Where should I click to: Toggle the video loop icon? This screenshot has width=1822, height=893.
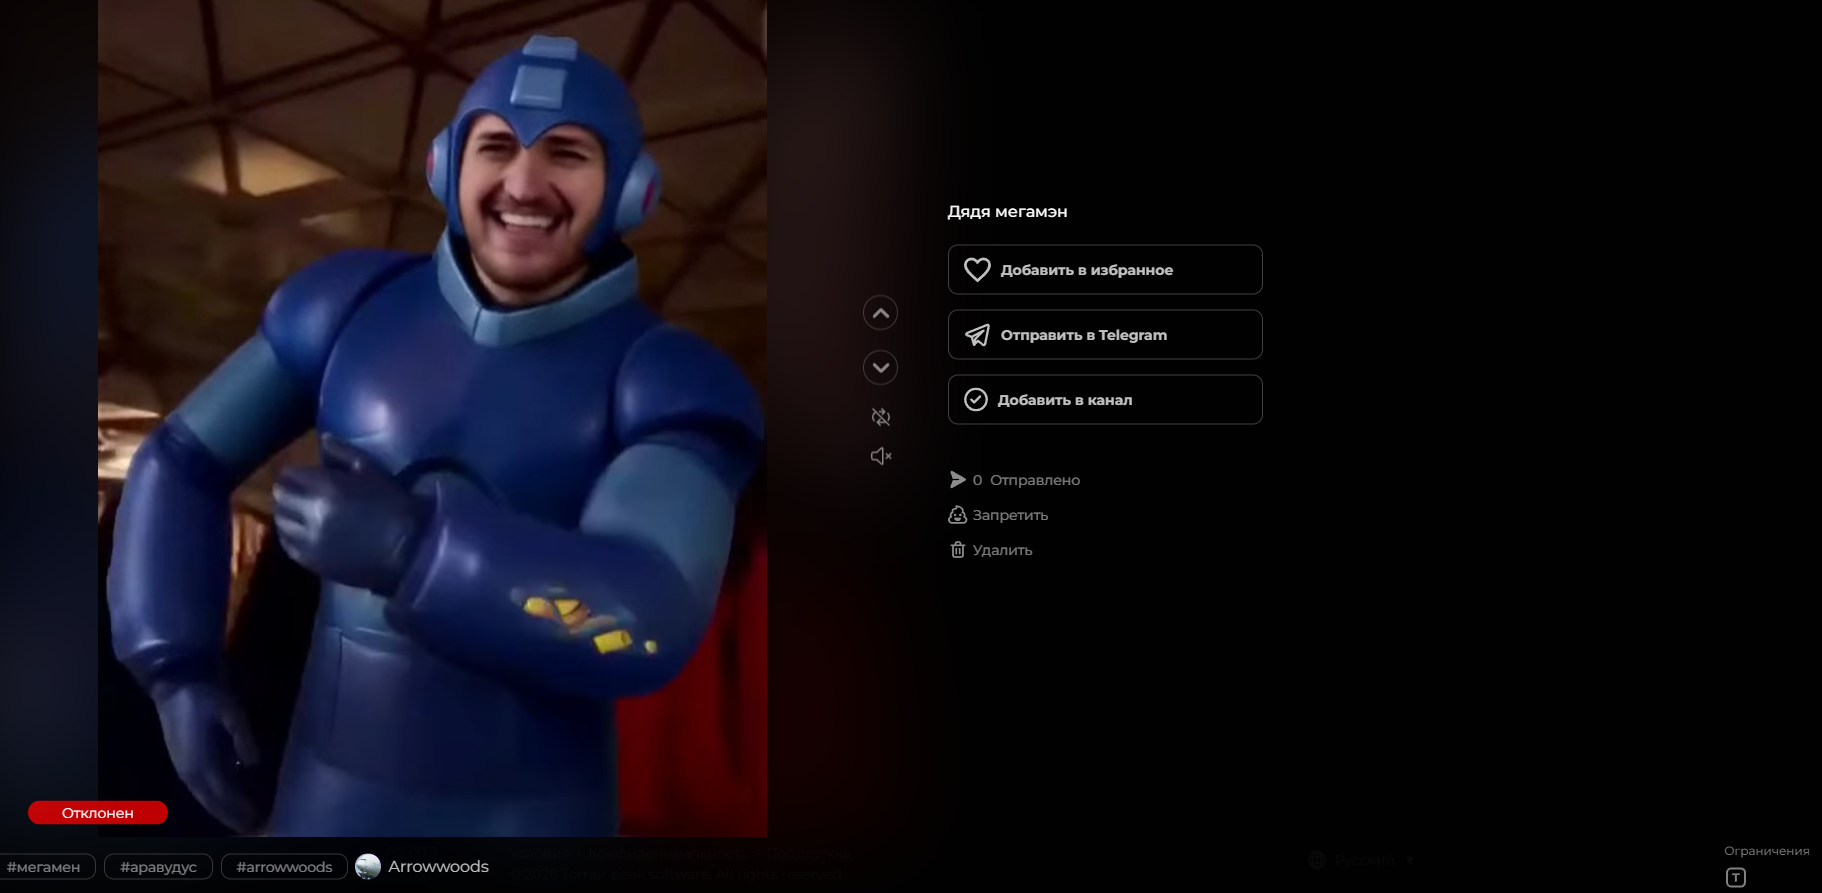[x=881, y=417]
